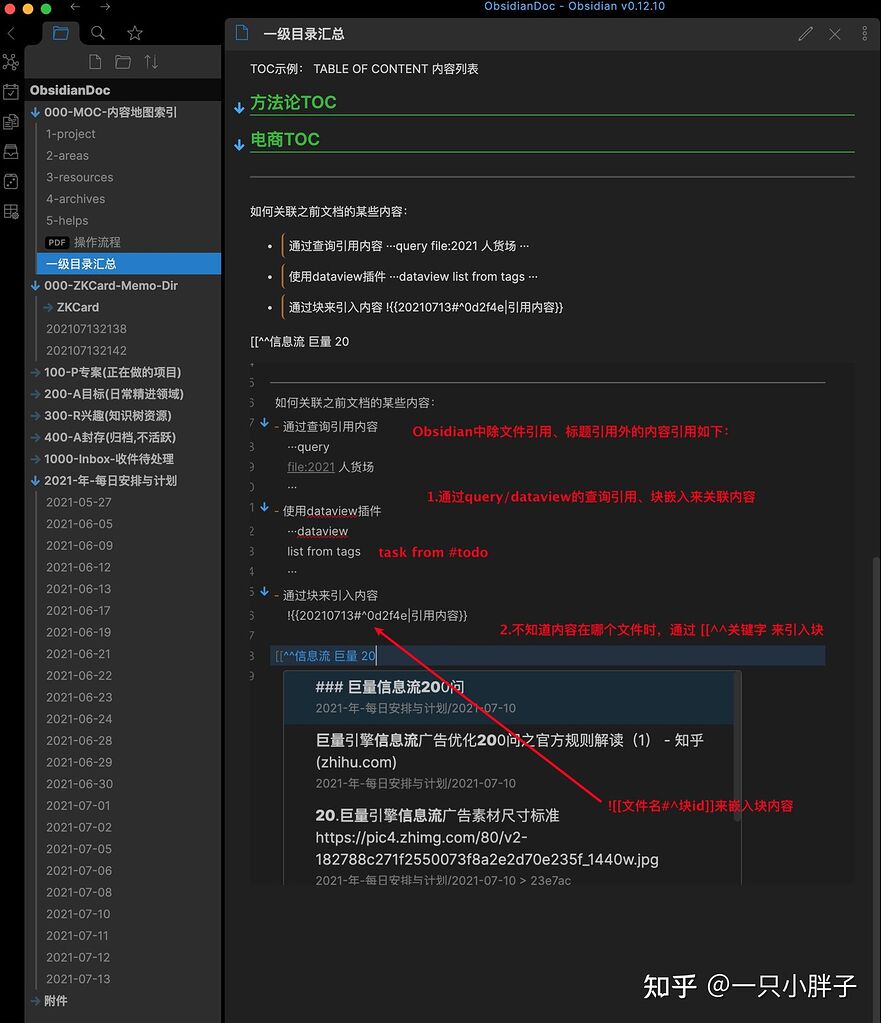Screen dimensions: 881x1023
Task: Open the starred notes tab
Action: click(135, 33)
